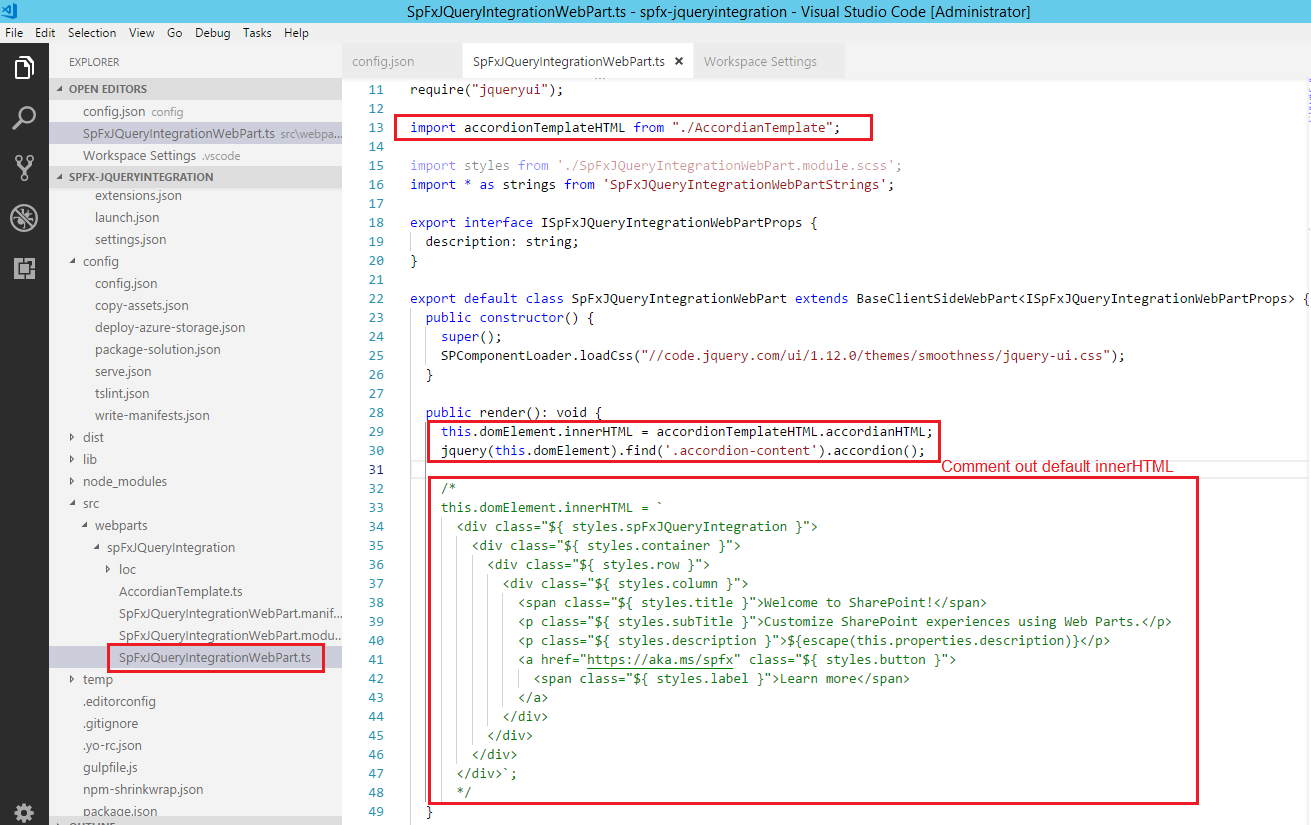Open the Search view icon
This screenshot has height=825, width=1311.
[24, 118]
